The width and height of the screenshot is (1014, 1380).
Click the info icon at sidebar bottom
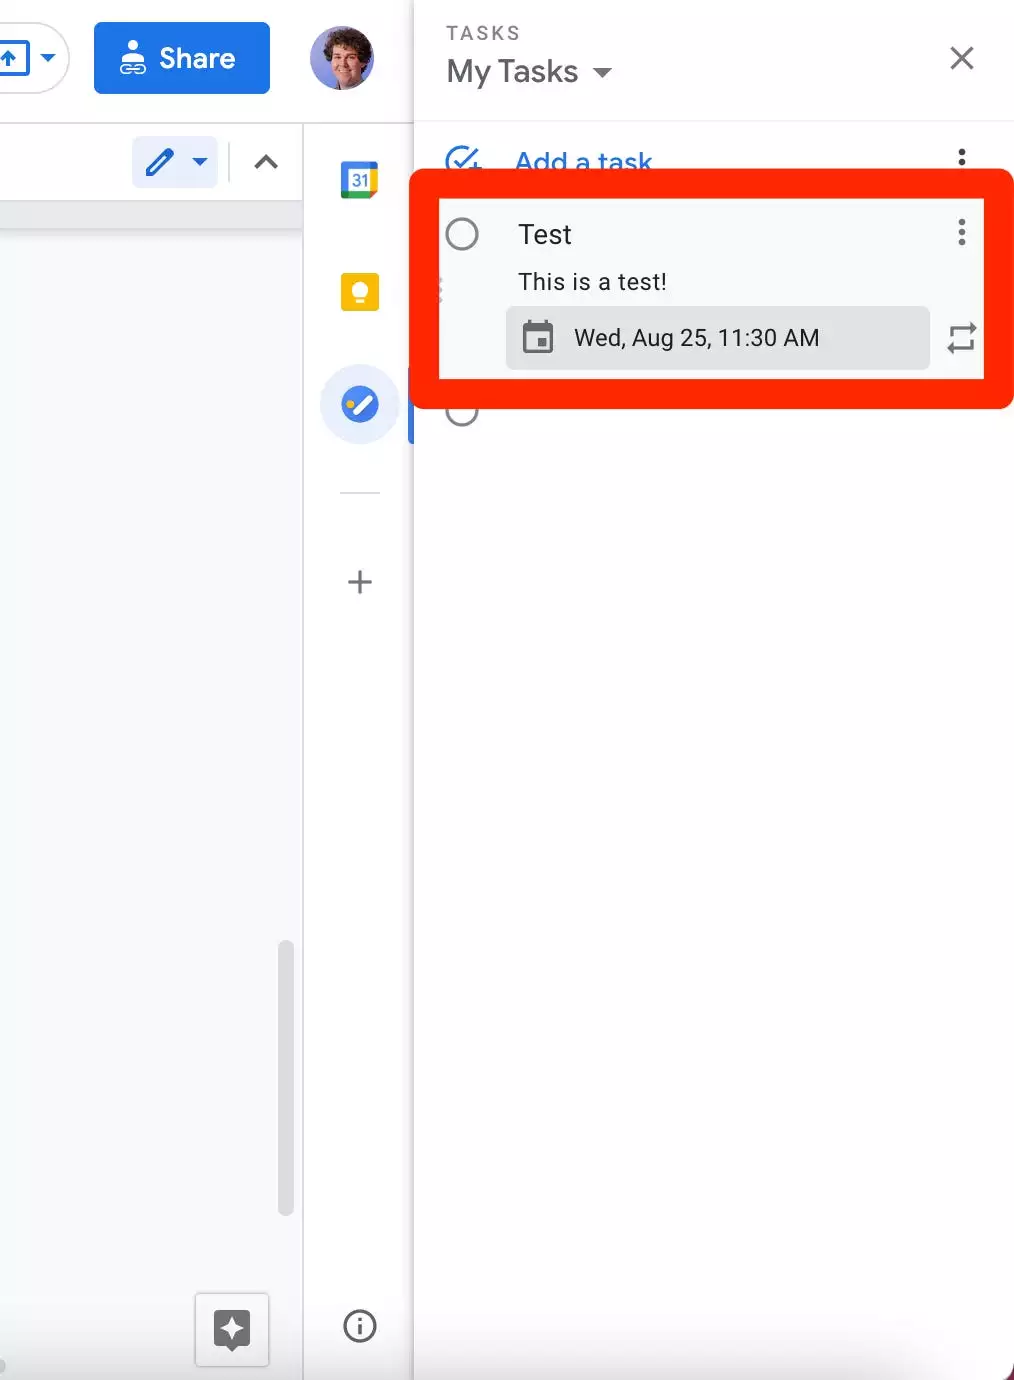[x=359, y=1326]
